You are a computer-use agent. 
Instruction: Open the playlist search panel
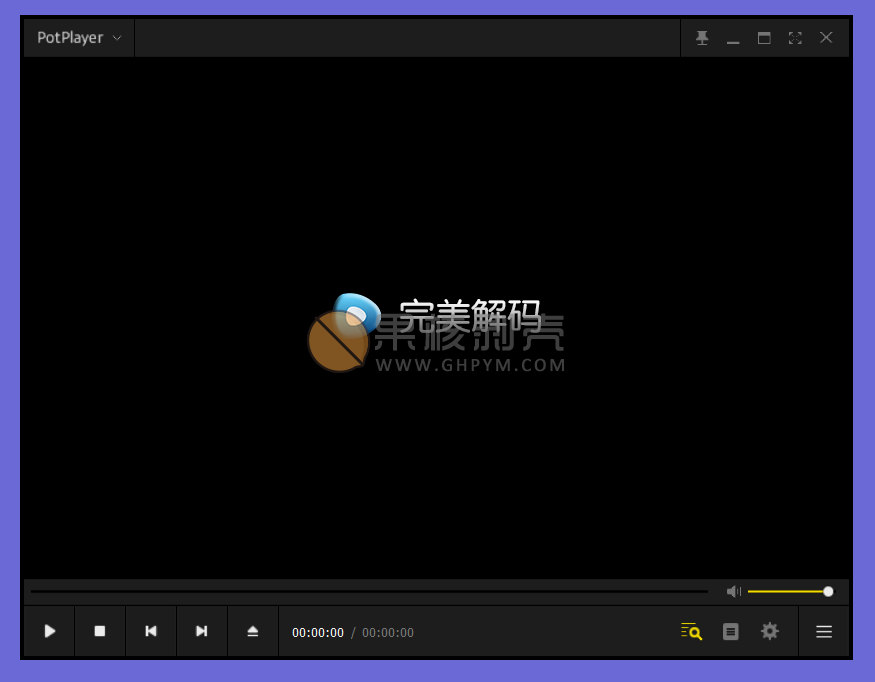[690, 631]
